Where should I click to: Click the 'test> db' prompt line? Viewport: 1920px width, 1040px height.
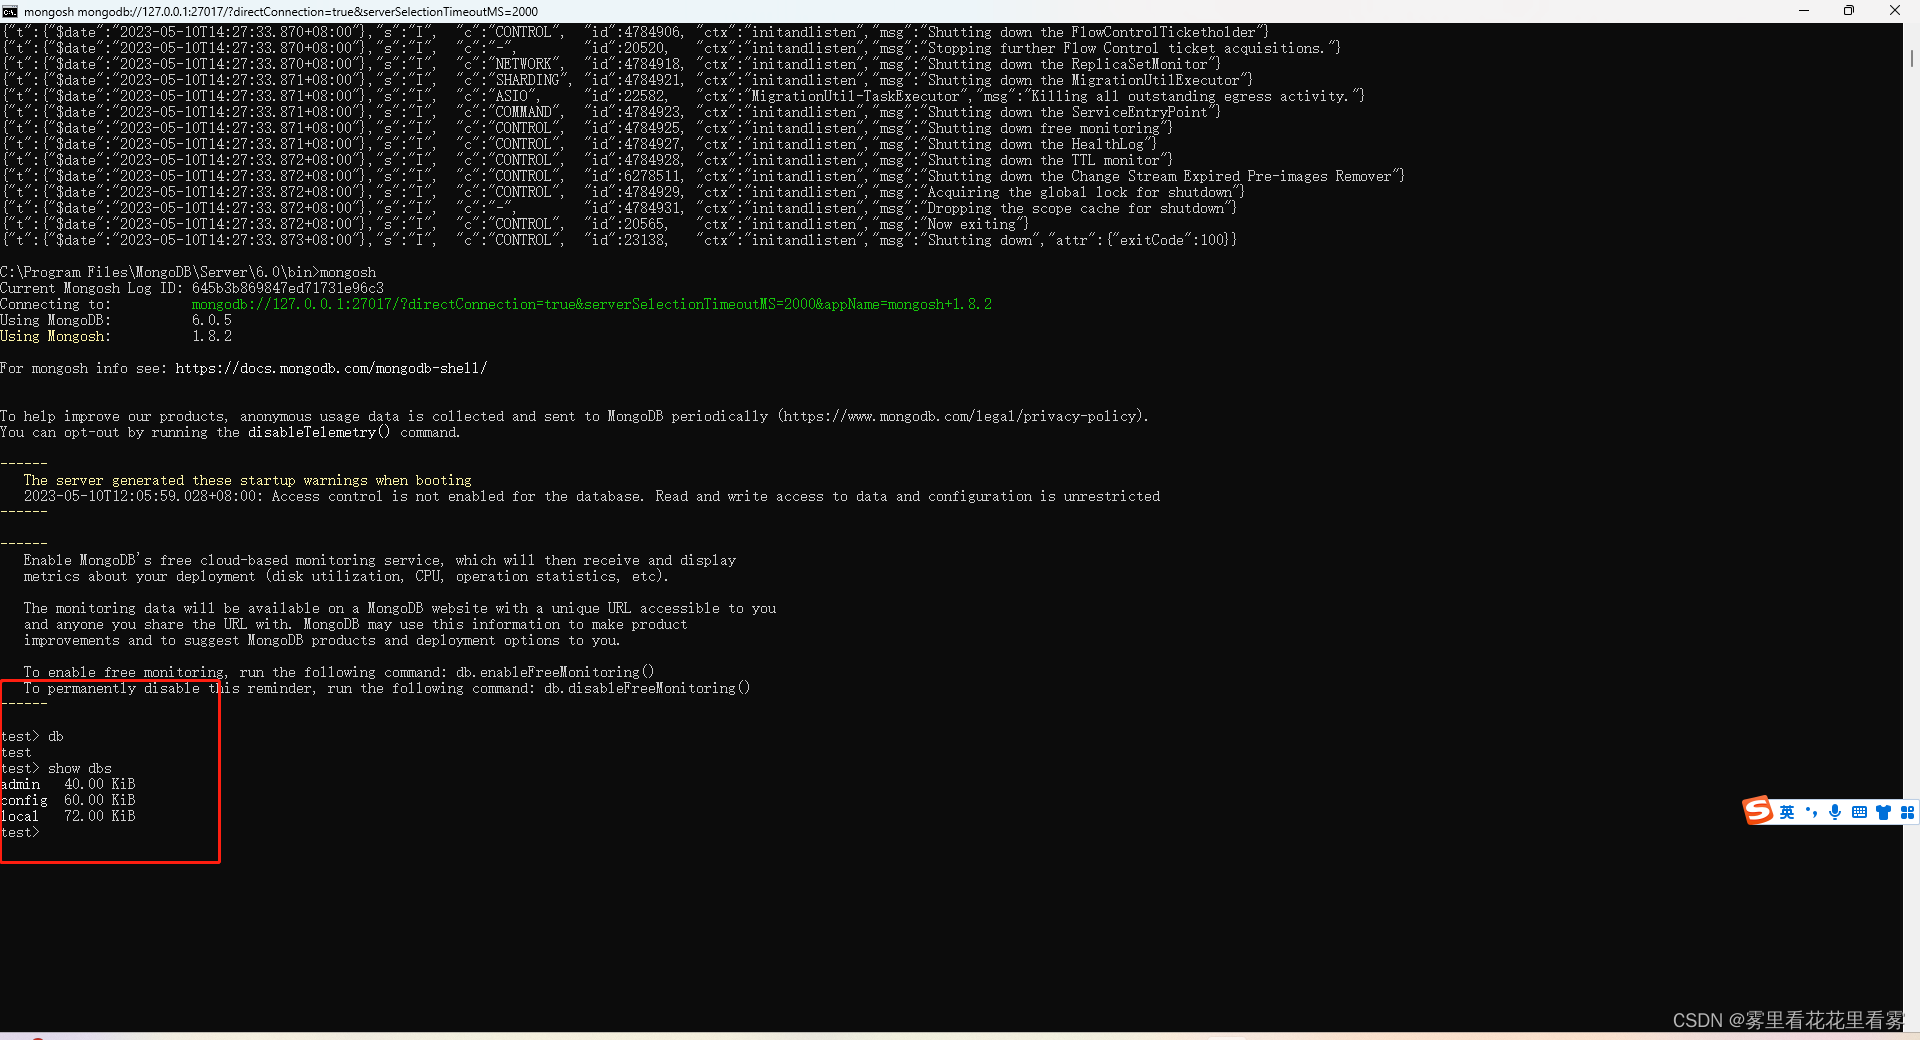32,736
